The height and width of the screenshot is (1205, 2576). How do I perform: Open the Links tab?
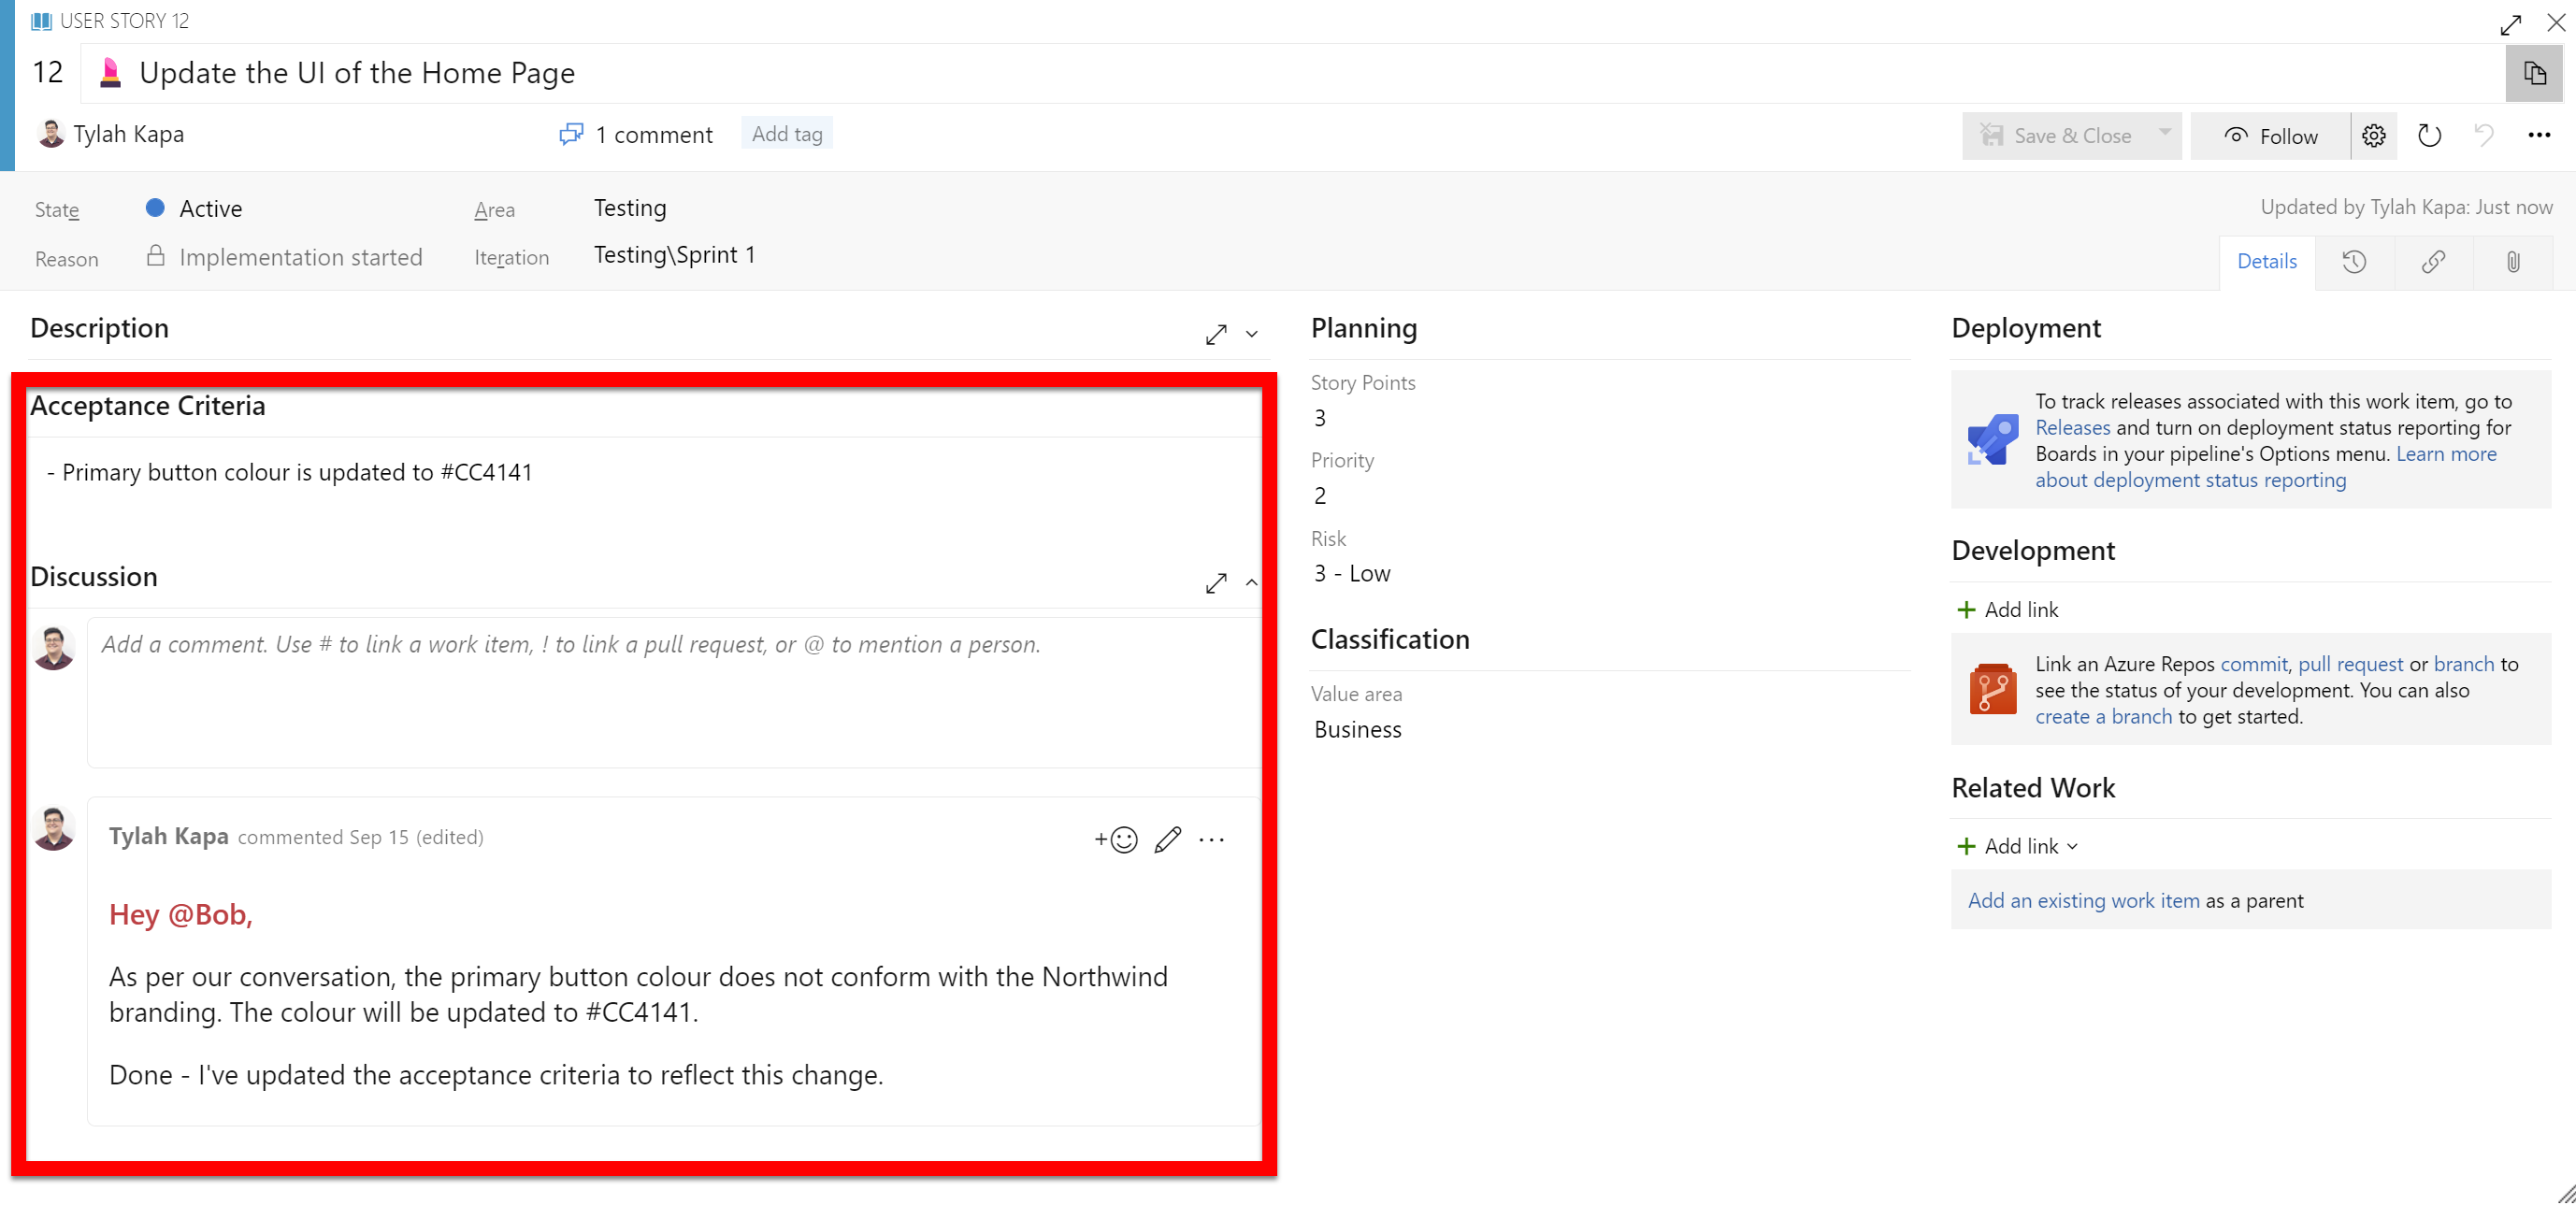click(2433, 262)
